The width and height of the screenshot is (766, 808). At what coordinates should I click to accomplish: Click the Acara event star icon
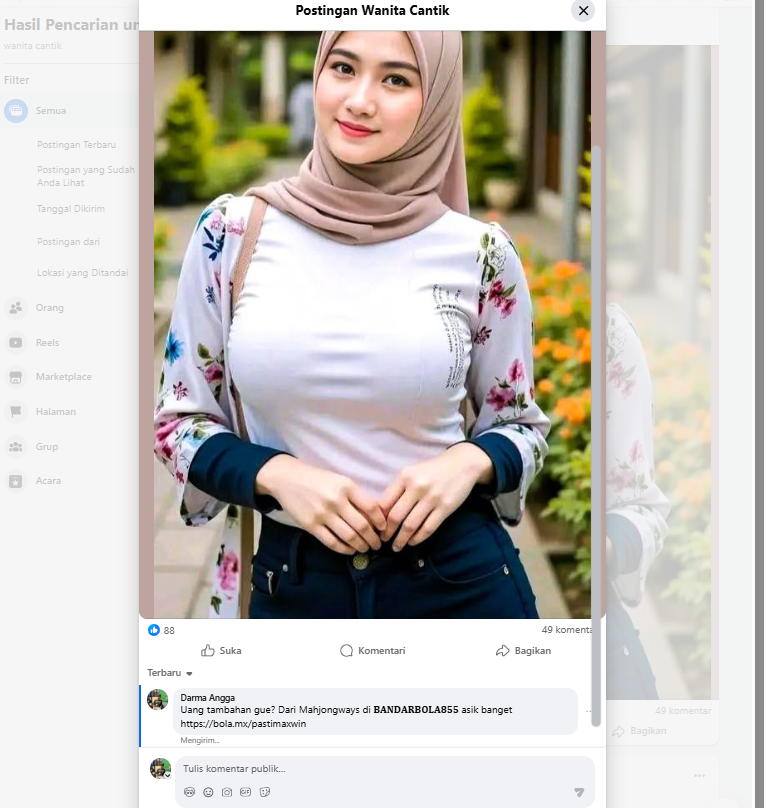16,481
